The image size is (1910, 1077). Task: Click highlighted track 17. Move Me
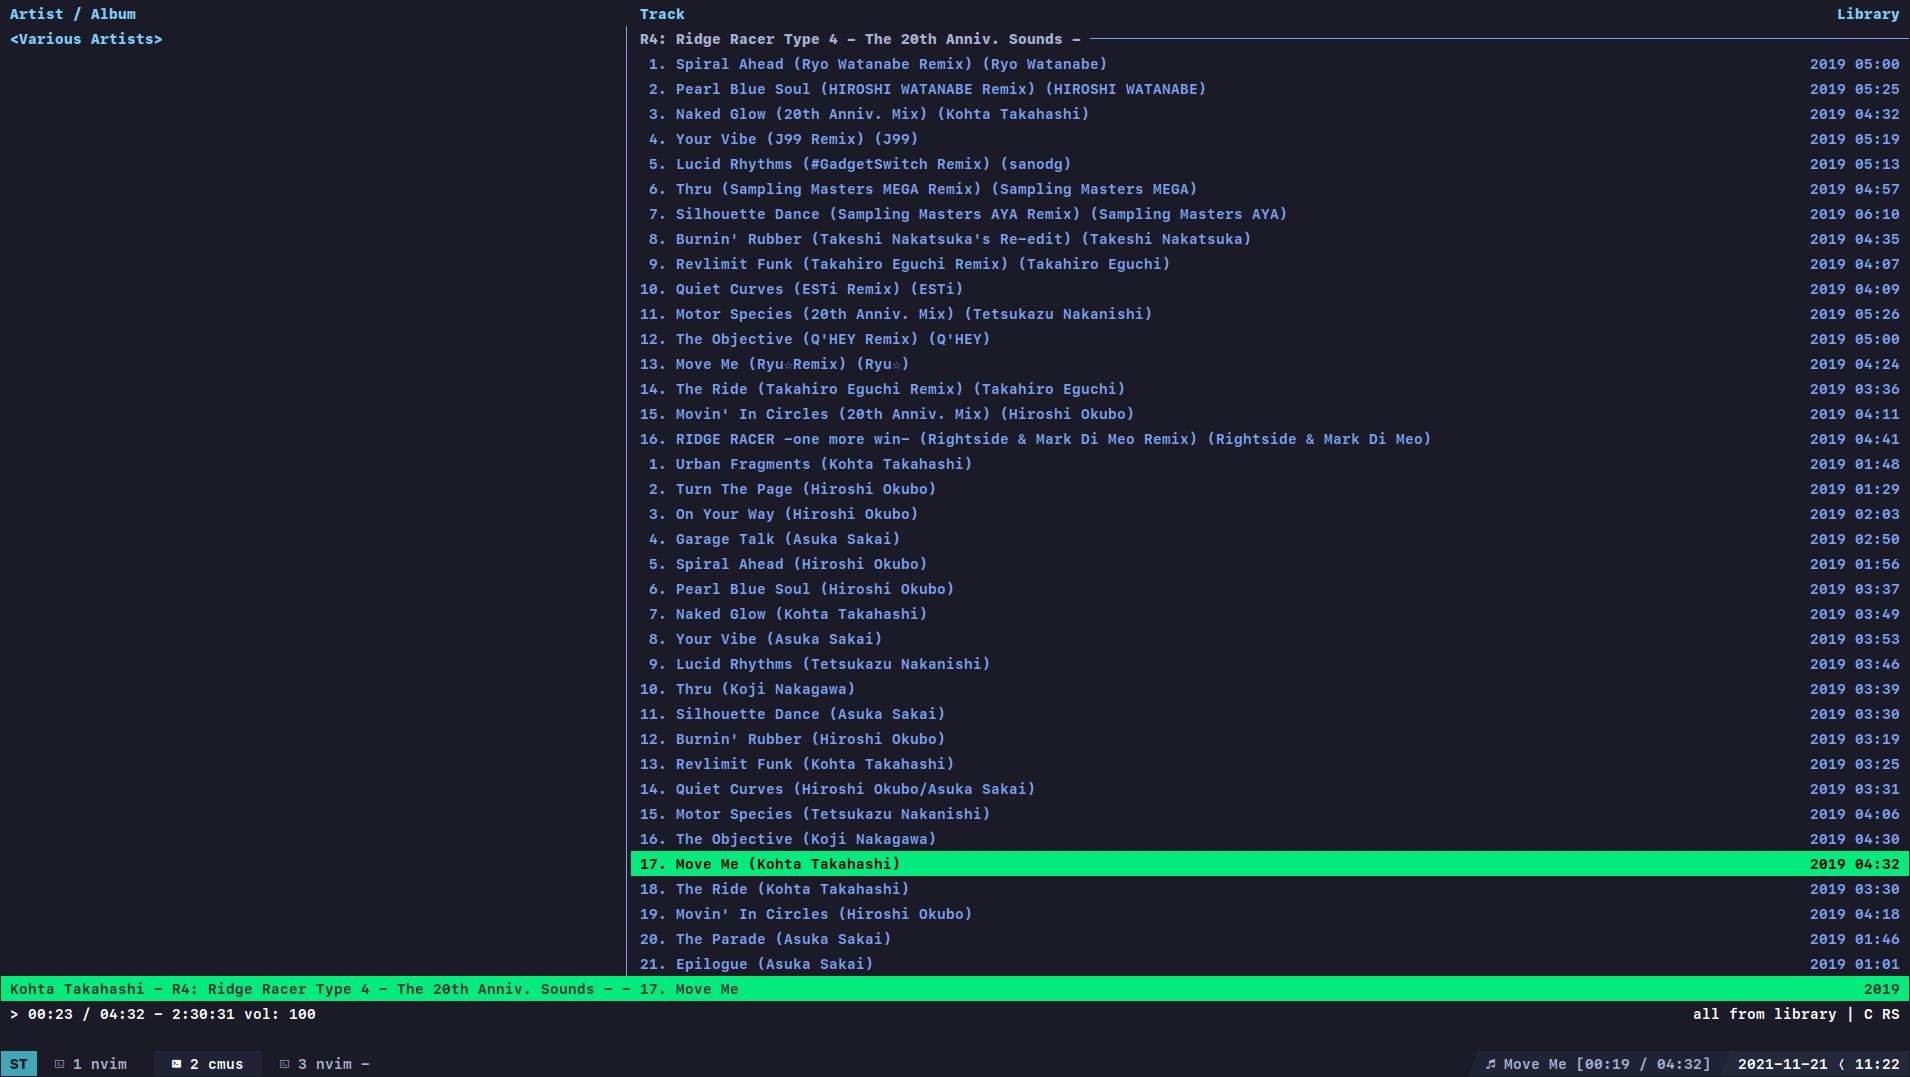point(1270,864)
